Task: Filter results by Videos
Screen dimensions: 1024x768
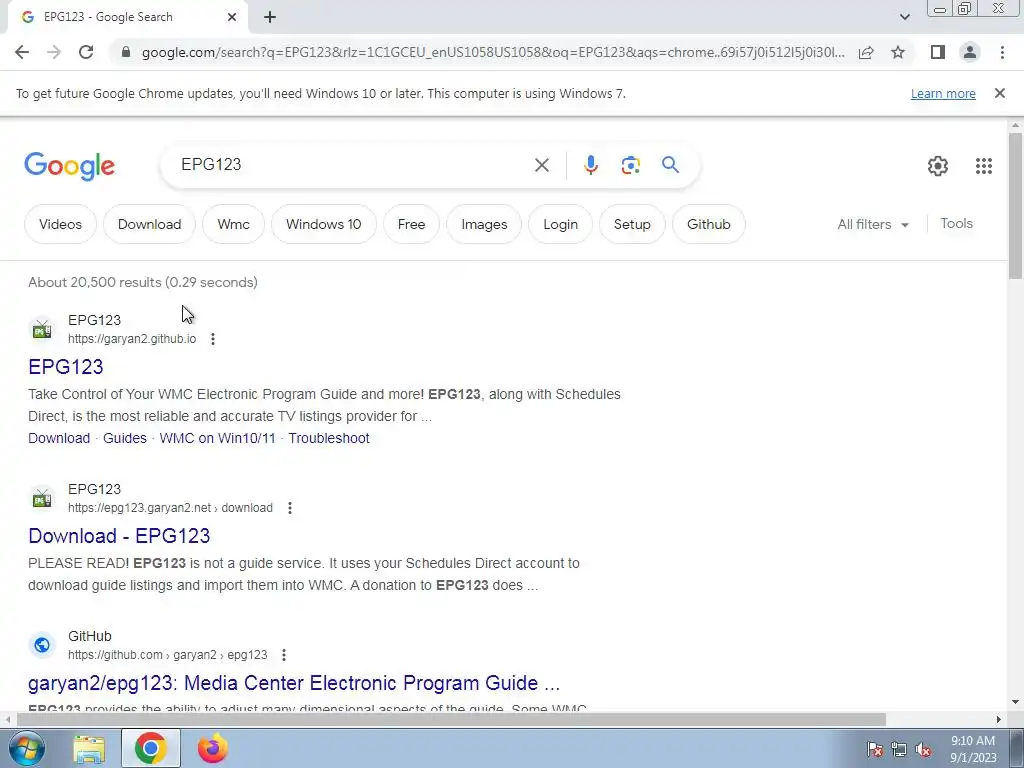Action: click(60, 224)
